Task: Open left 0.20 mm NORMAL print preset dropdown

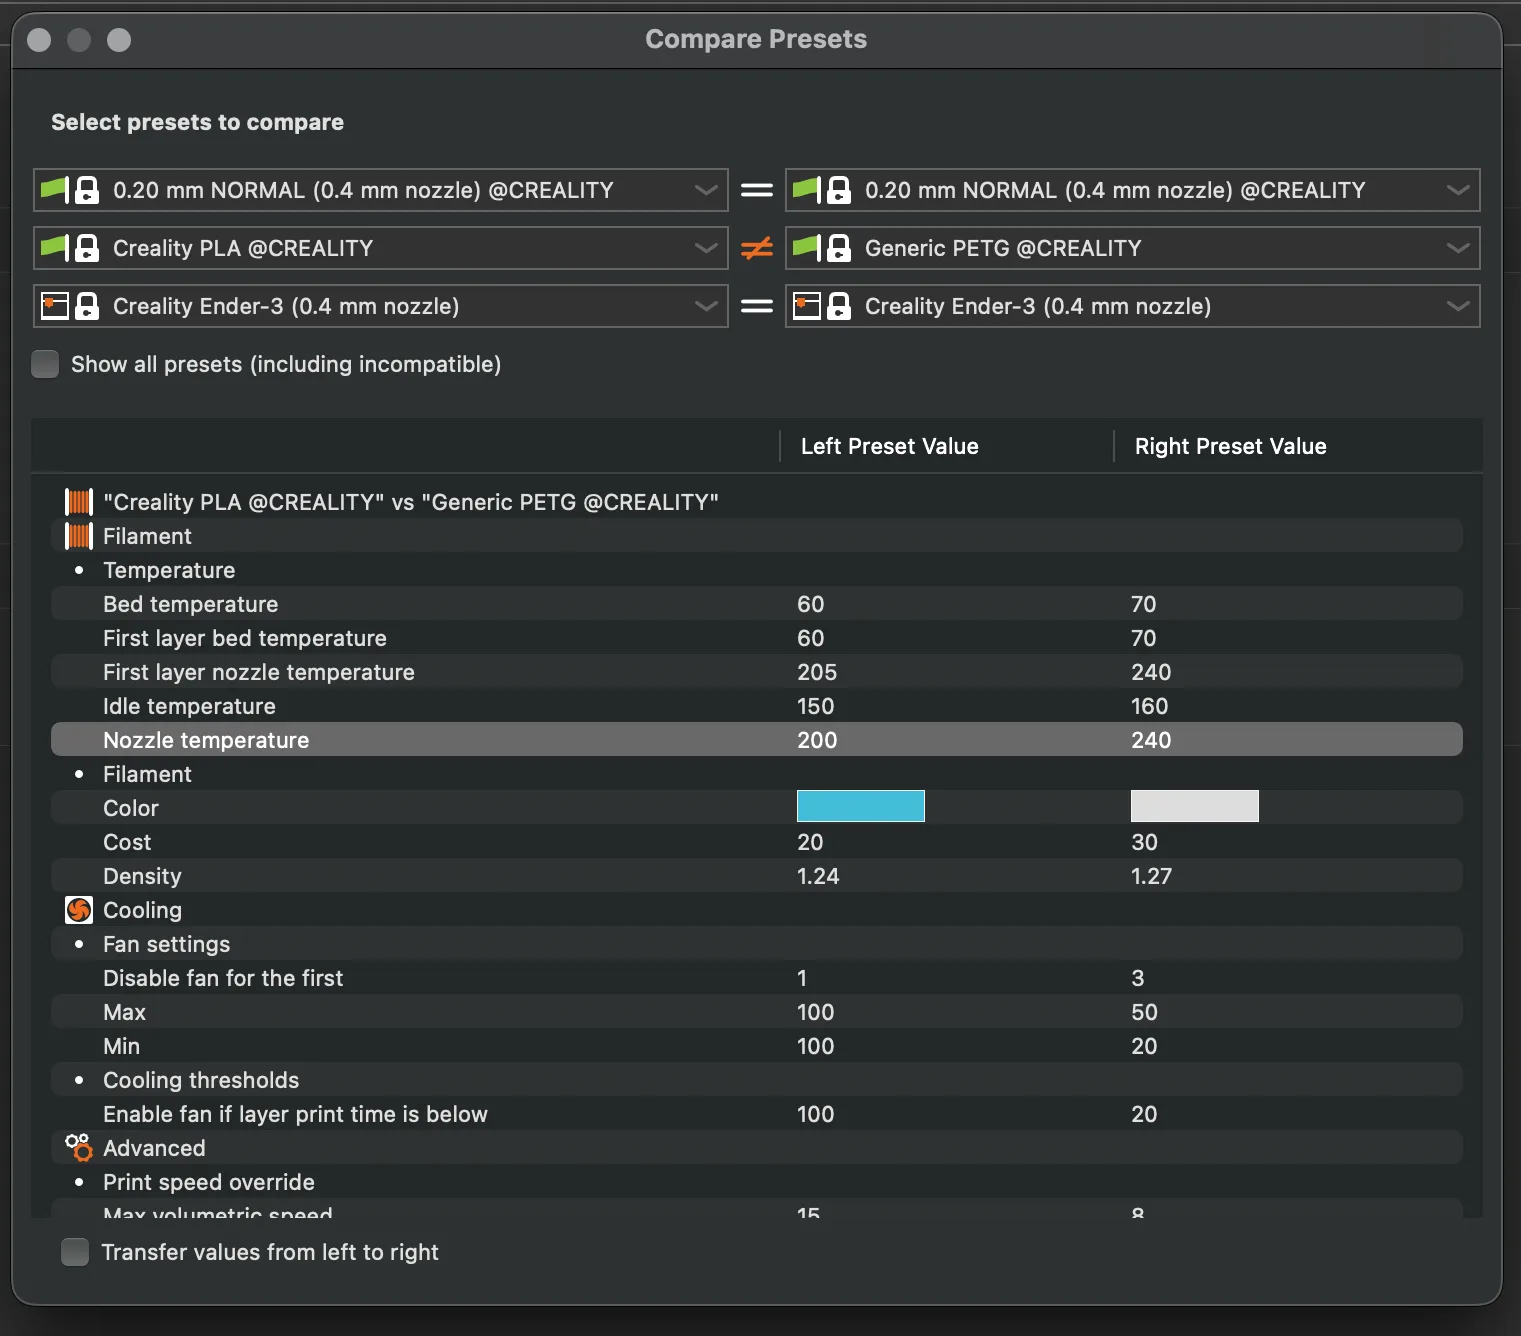Action: click(x=381, y=190)
